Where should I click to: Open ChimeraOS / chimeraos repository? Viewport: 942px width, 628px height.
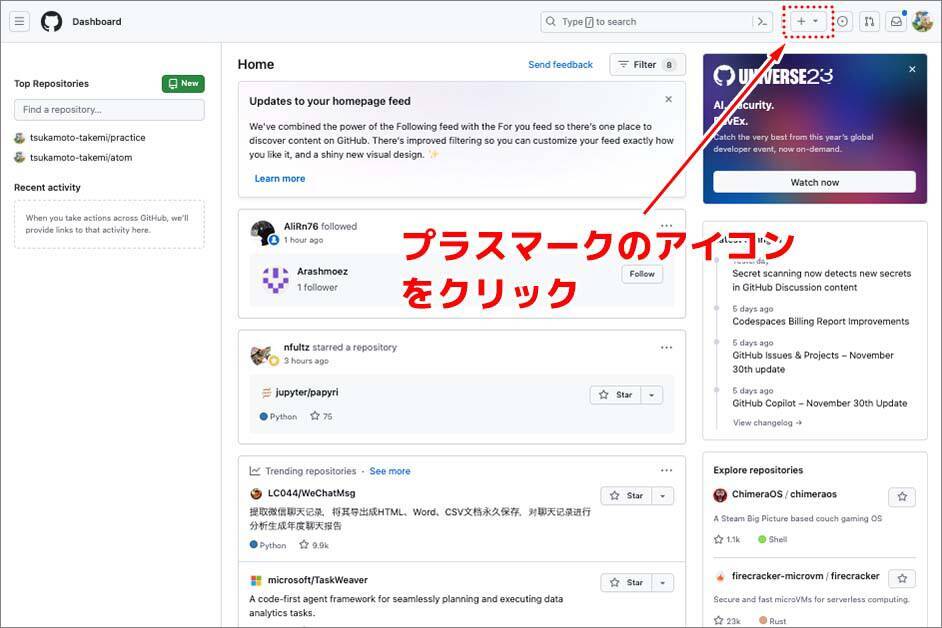(x=784, y=494)
